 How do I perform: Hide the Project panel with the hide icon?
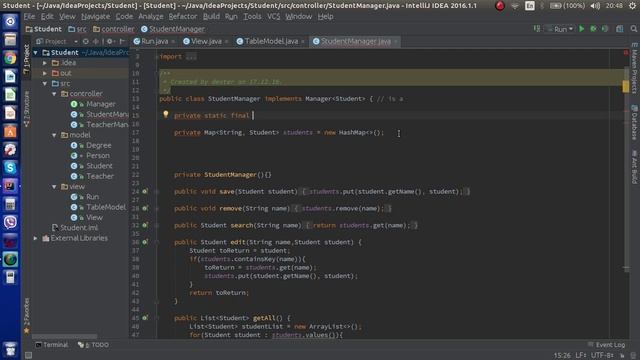(122, 41)
